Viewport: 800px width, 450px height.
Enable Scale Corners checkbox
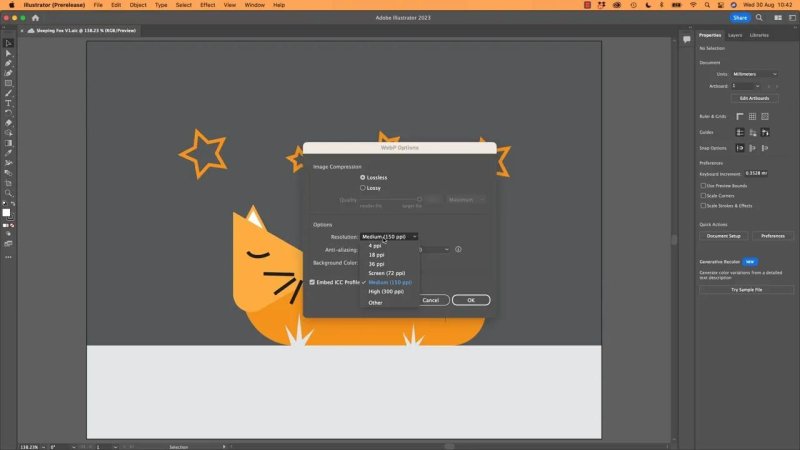703,195
